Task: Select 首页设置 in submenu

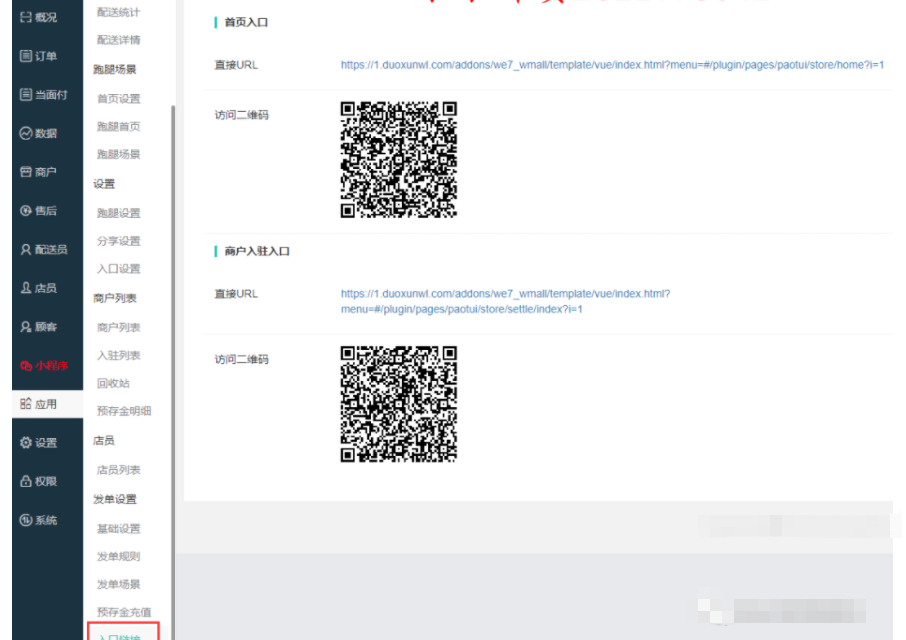Action: [118, 99]
